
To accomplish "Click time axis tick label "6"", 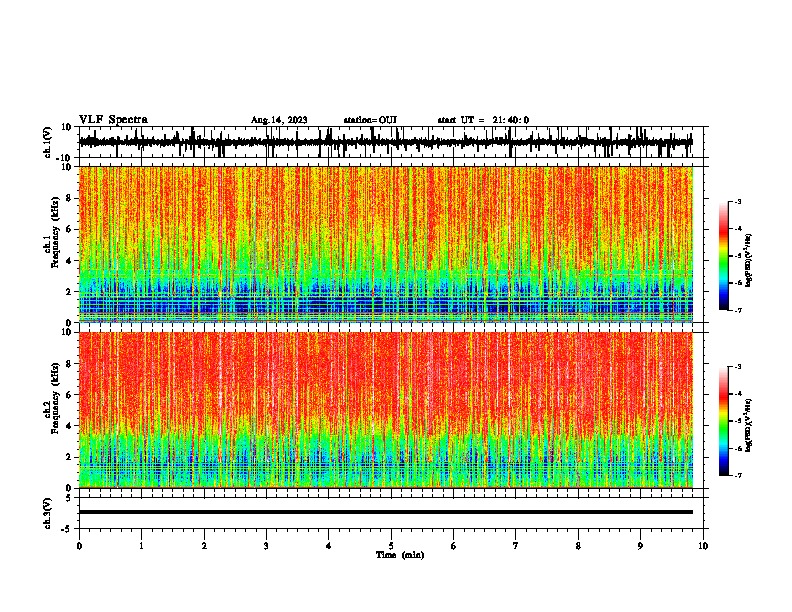I will [454, 546].
